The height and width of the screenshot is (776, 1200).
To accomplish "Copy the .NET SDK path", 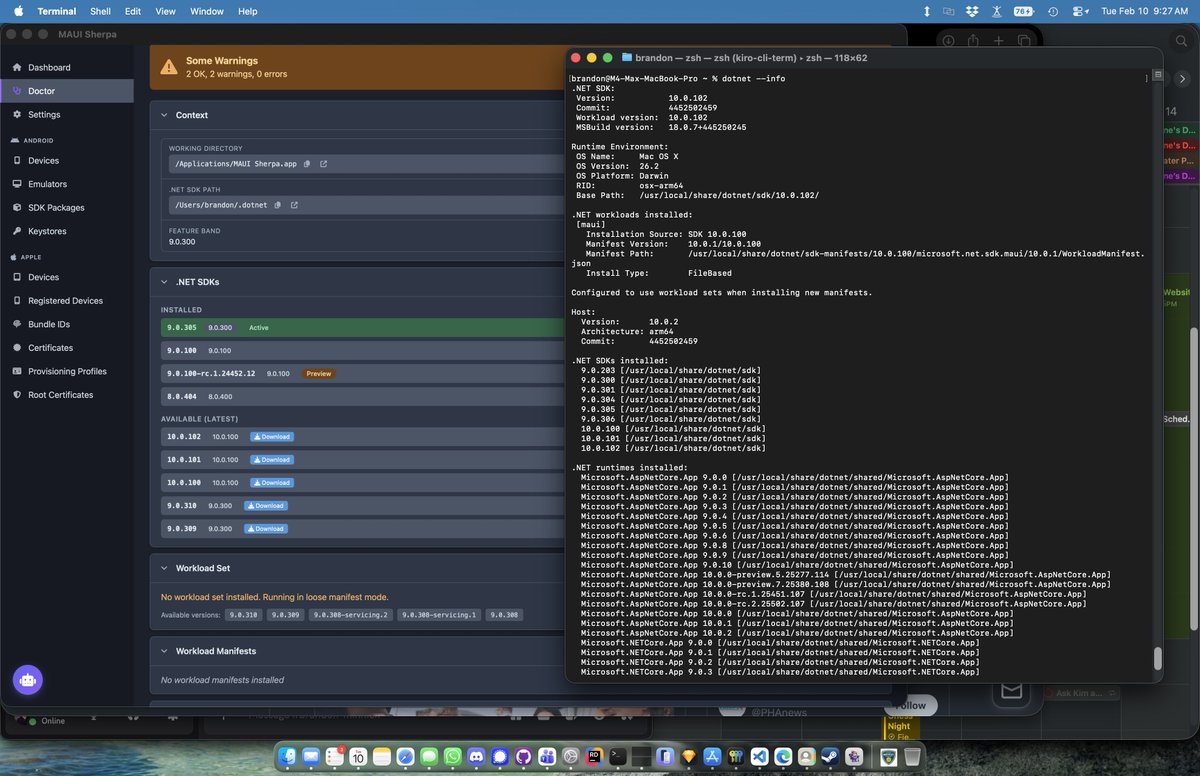I will 278,205.
